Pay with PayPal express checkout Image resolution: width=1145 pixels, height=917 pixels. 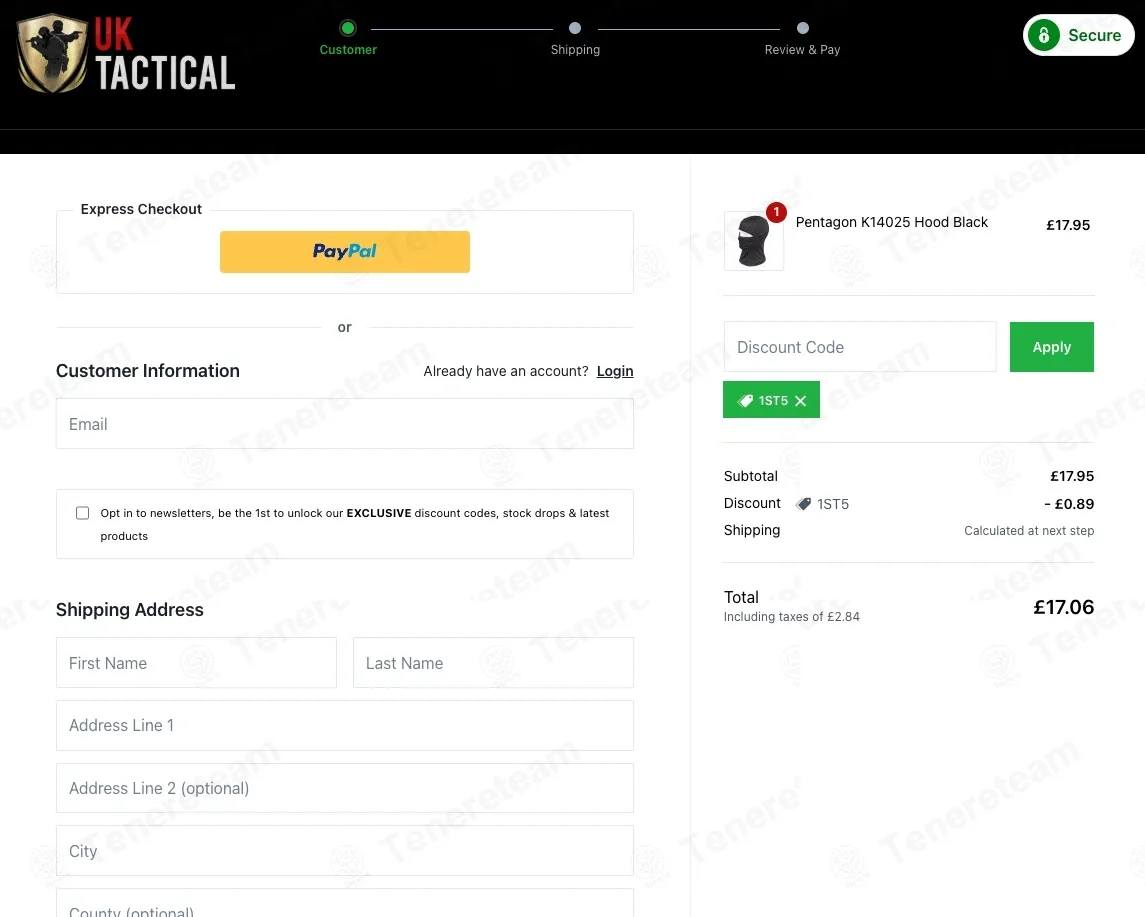(x=345, y=252)
